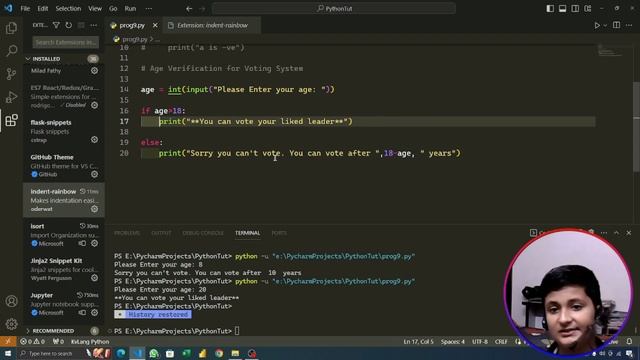The width and height of the screenshot is (640, 360).
Task: Open the Selection menu
Action: coord(68,9)
